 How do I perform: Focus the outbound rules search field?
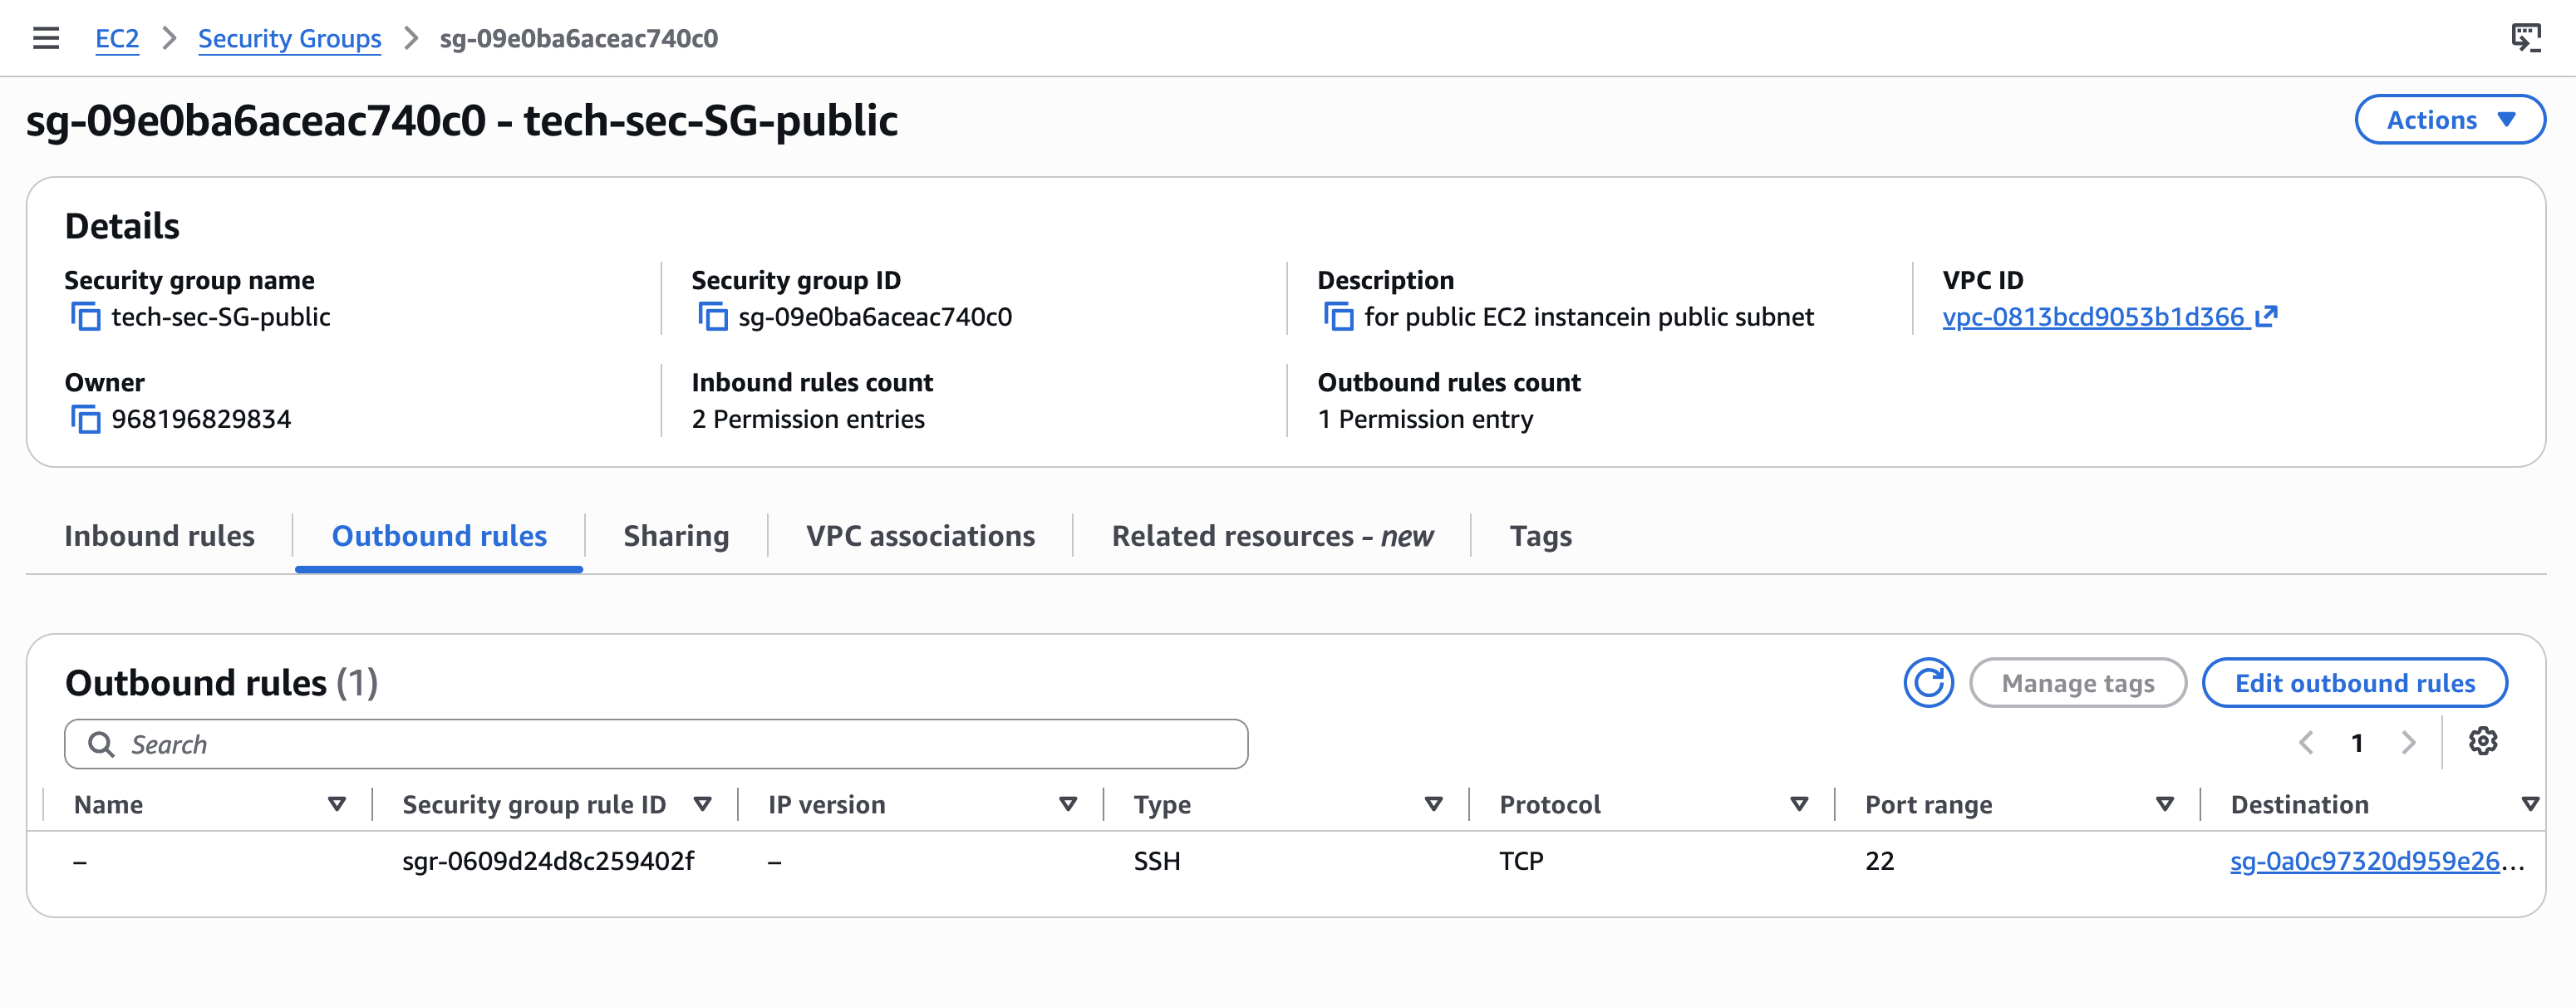656,744
